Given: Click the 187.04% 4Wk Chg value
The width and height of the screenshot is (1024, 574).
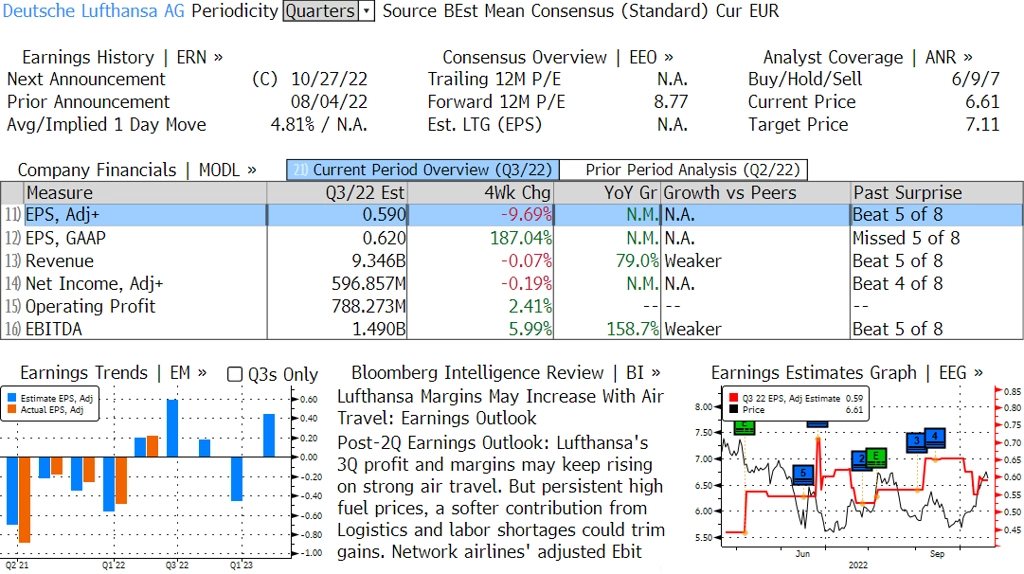Looking at the screenshot, I should click(520, 238).
